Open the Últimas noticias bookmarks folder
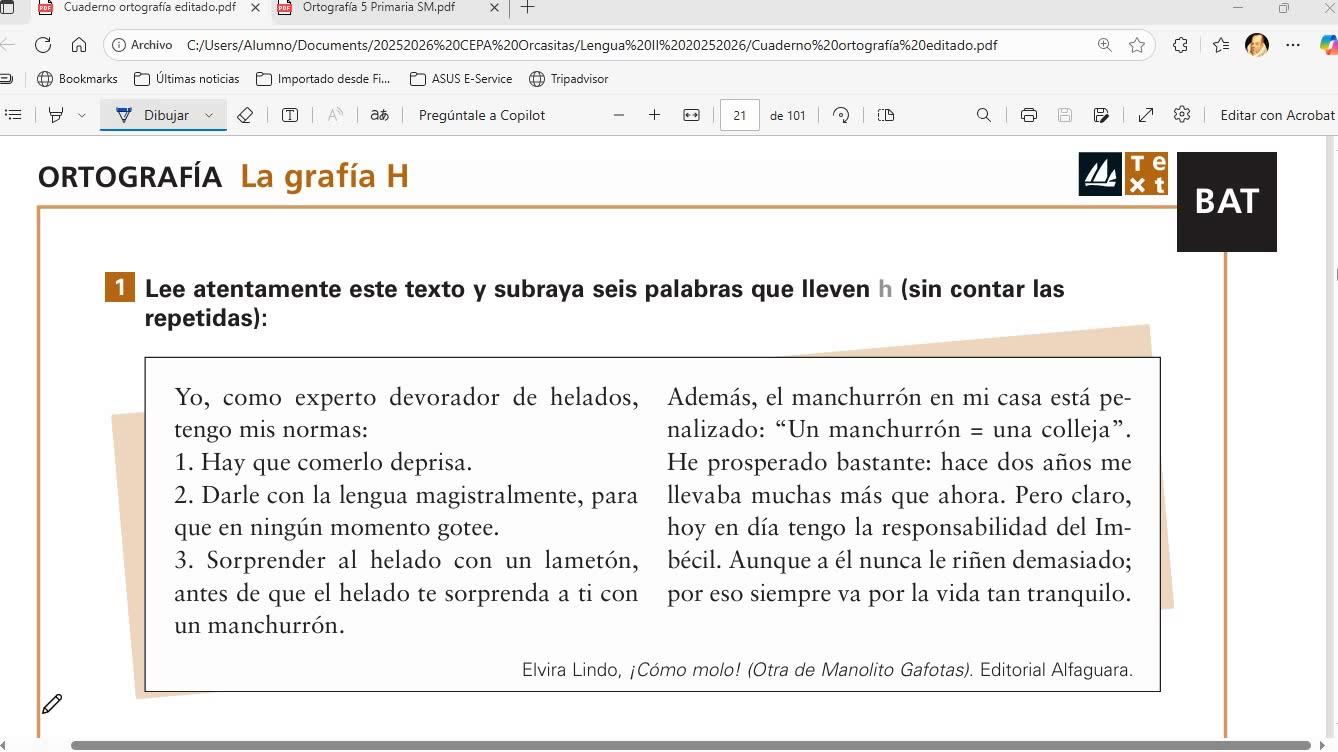1338x752 pixels. click(x=187, y=79)
